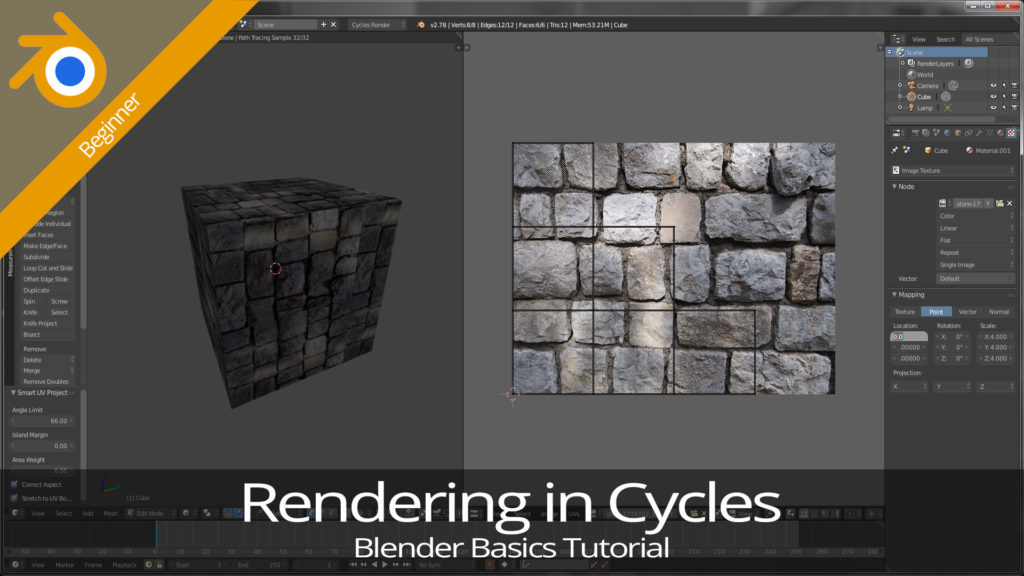Click the Loop Cut and Slide button
This screenshot has height=576, width=1024.
47,268
